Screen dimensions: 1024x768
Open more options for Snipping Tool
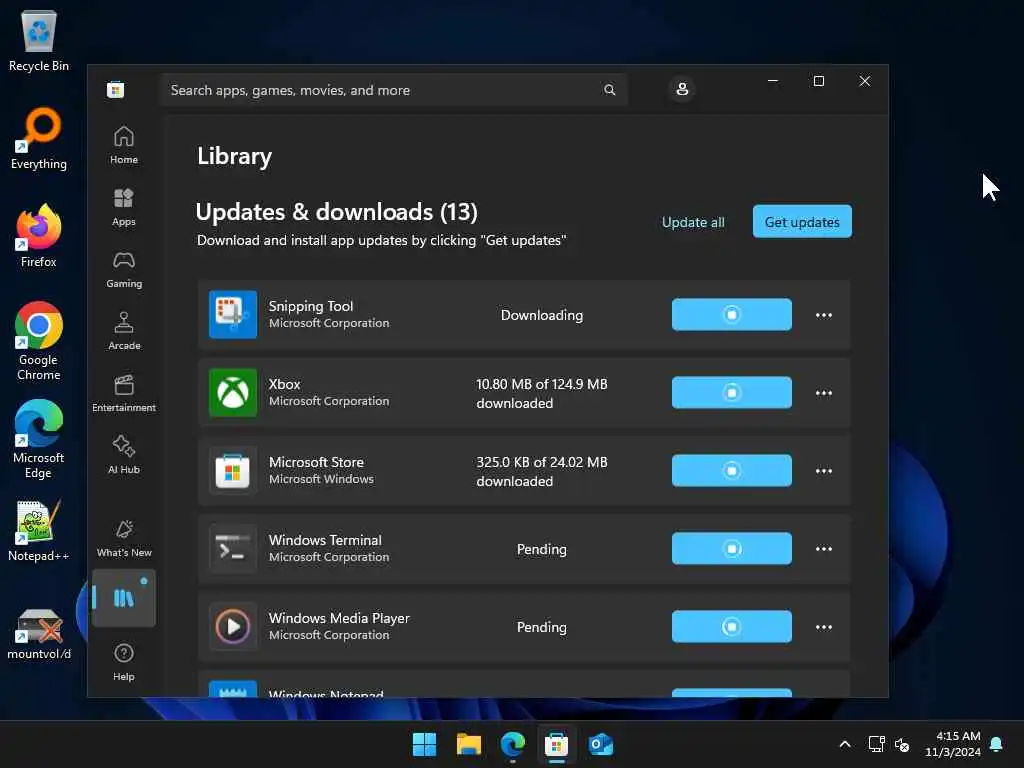tap(824, 315)
